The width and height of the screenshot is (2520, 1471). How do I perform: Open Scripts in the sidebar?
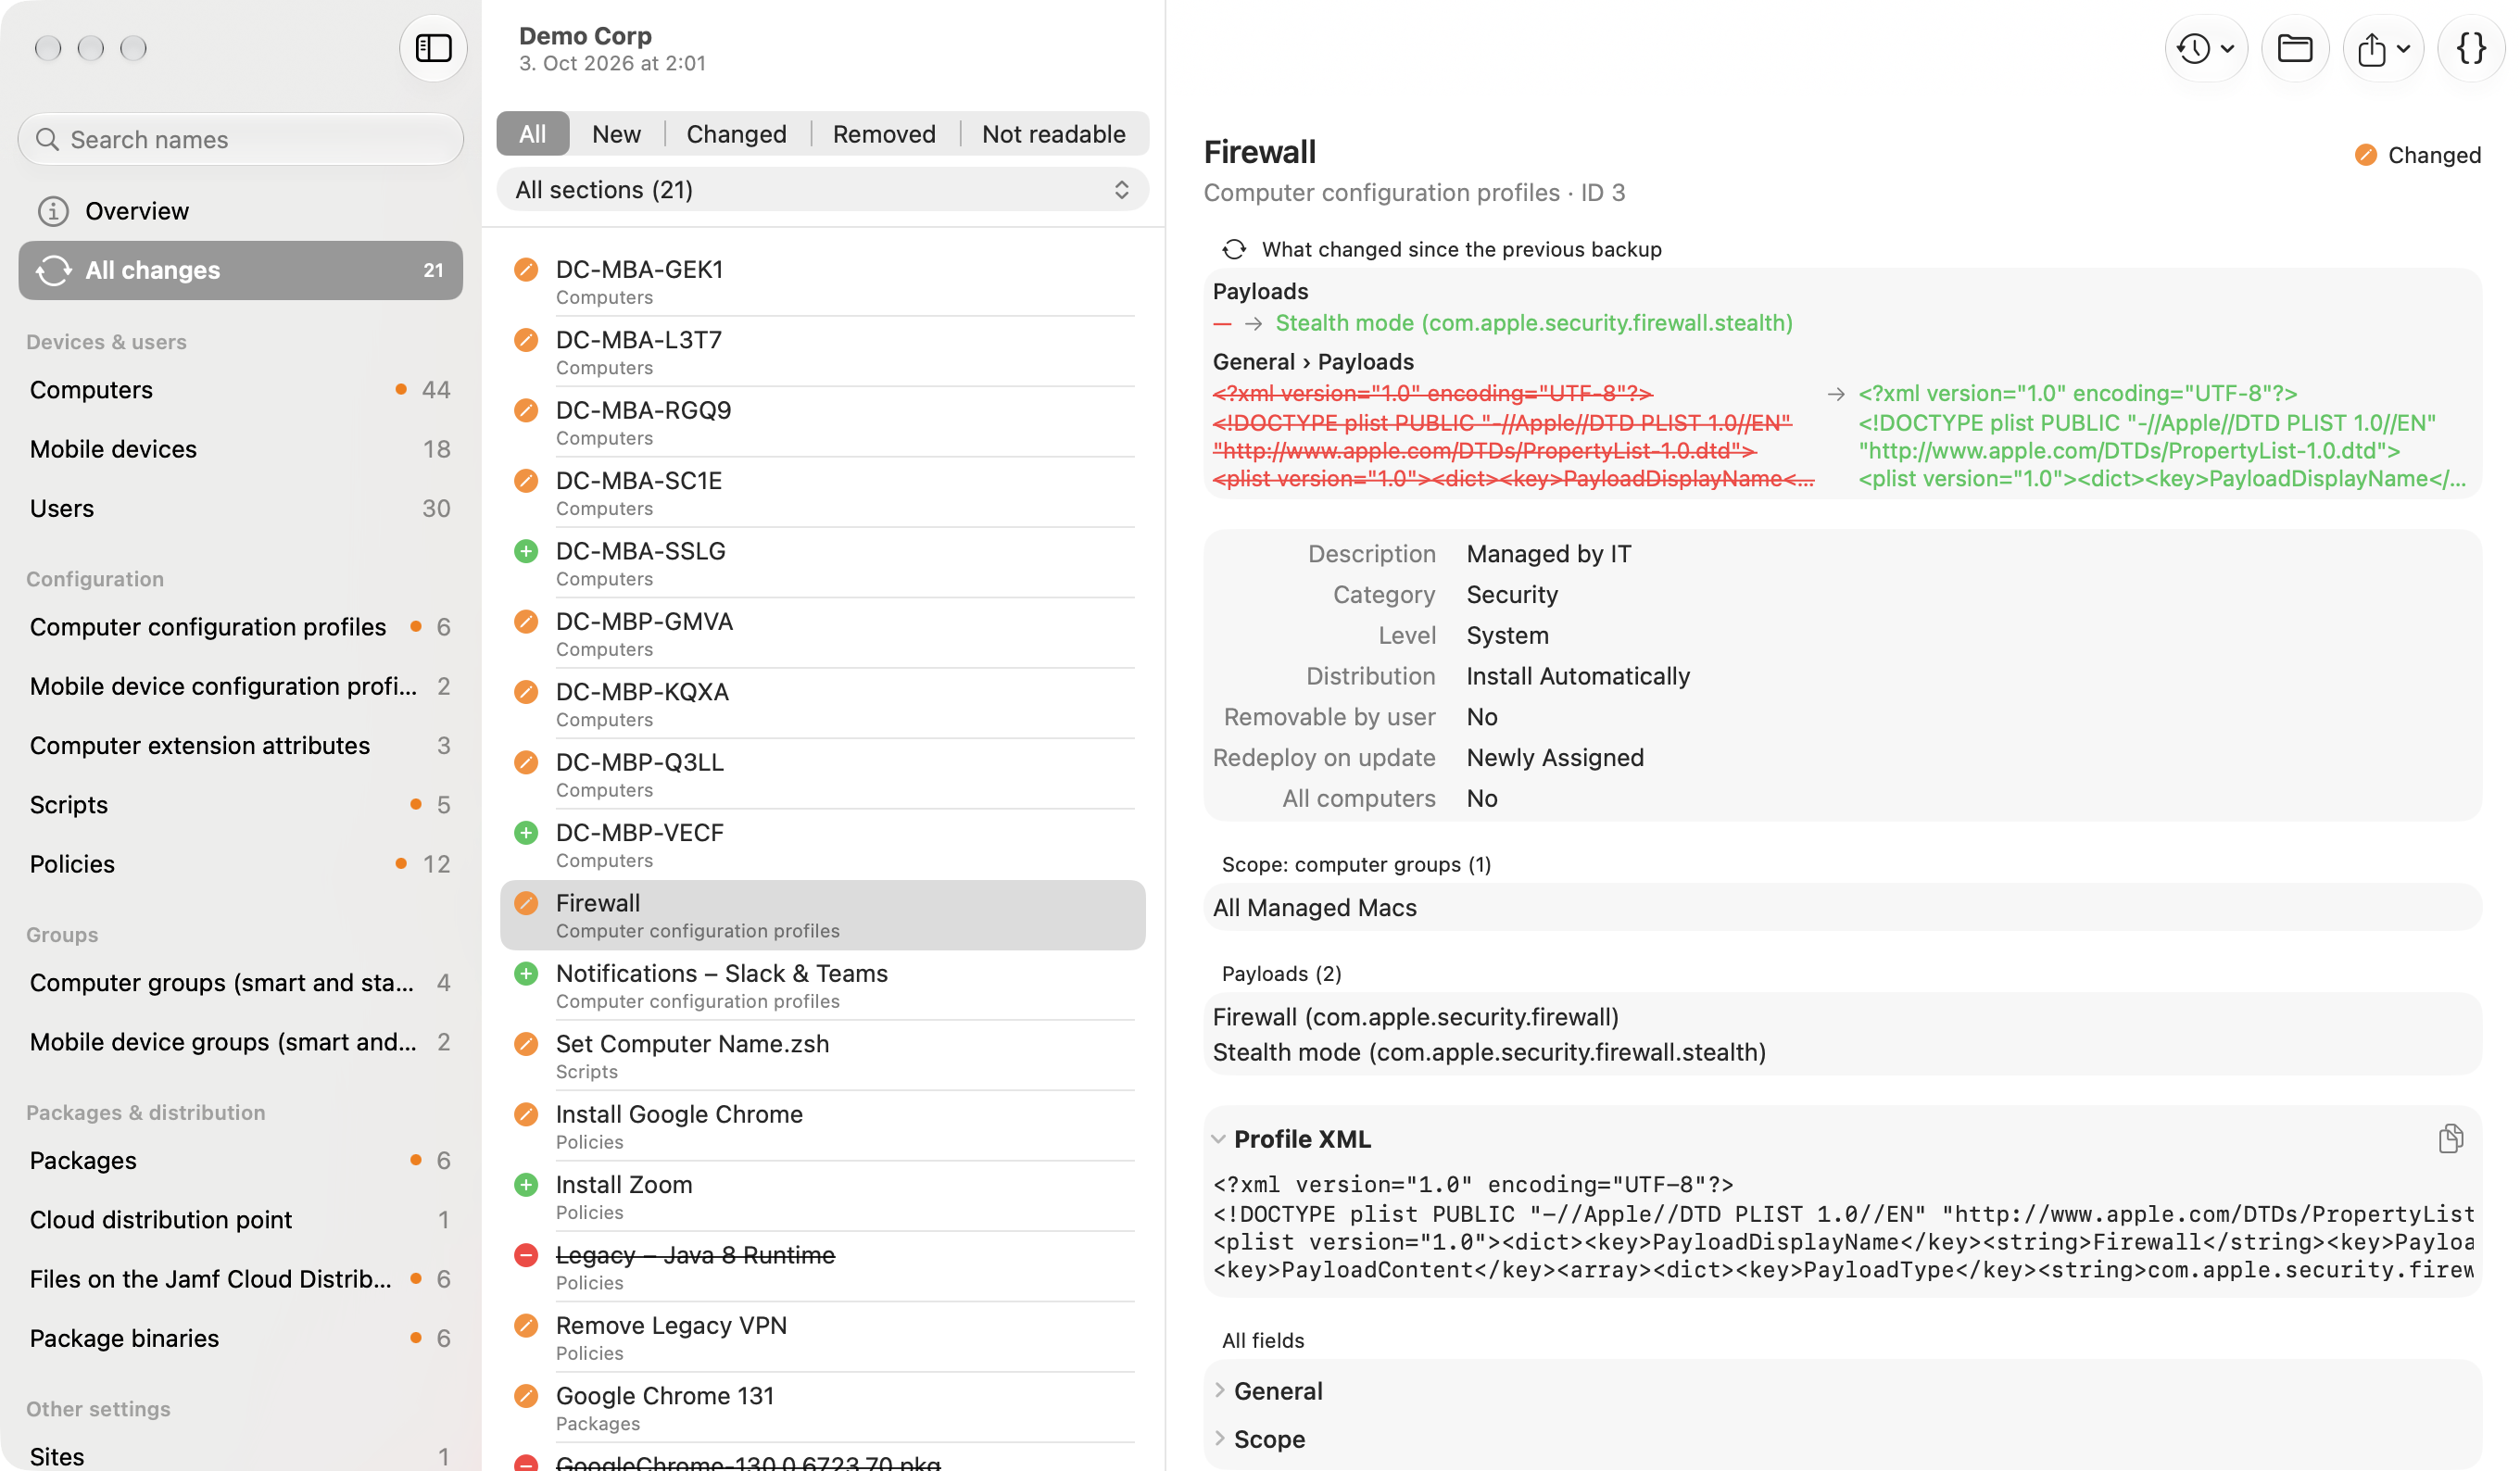(241, 805)
